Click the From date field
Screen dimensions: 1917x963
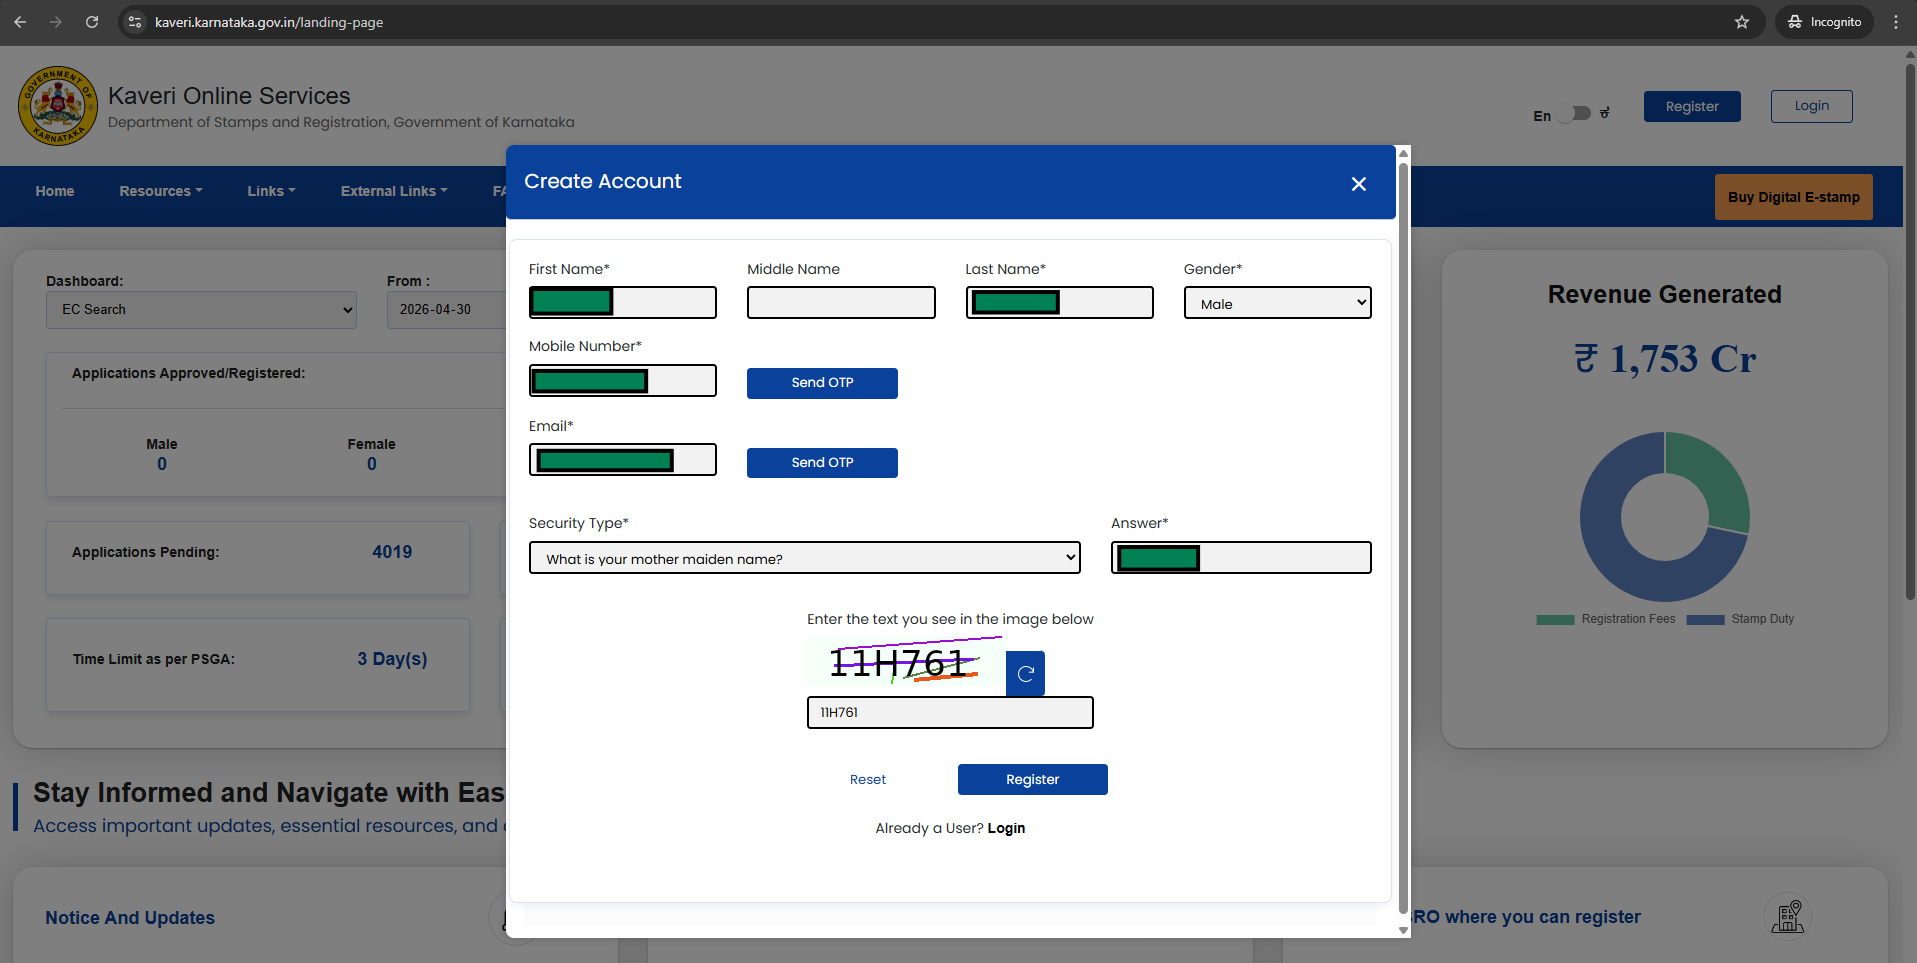pos(446,310)
